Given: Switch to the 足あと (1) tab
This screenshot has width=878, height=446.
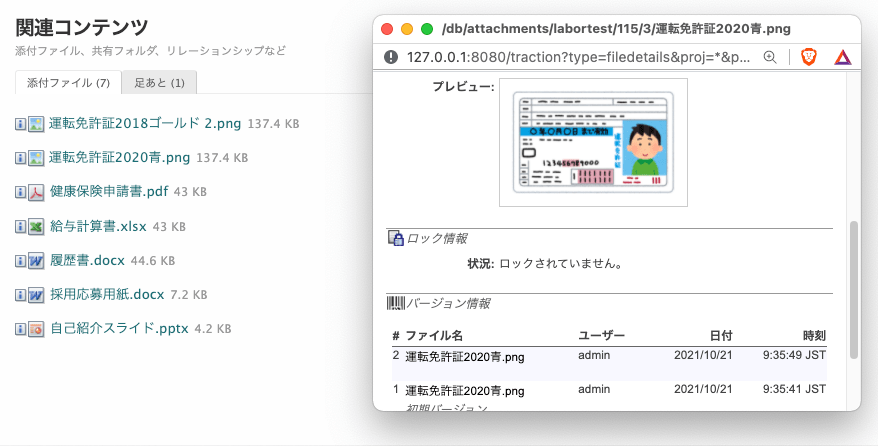Looking at the screenshot, I should (160, 82).
